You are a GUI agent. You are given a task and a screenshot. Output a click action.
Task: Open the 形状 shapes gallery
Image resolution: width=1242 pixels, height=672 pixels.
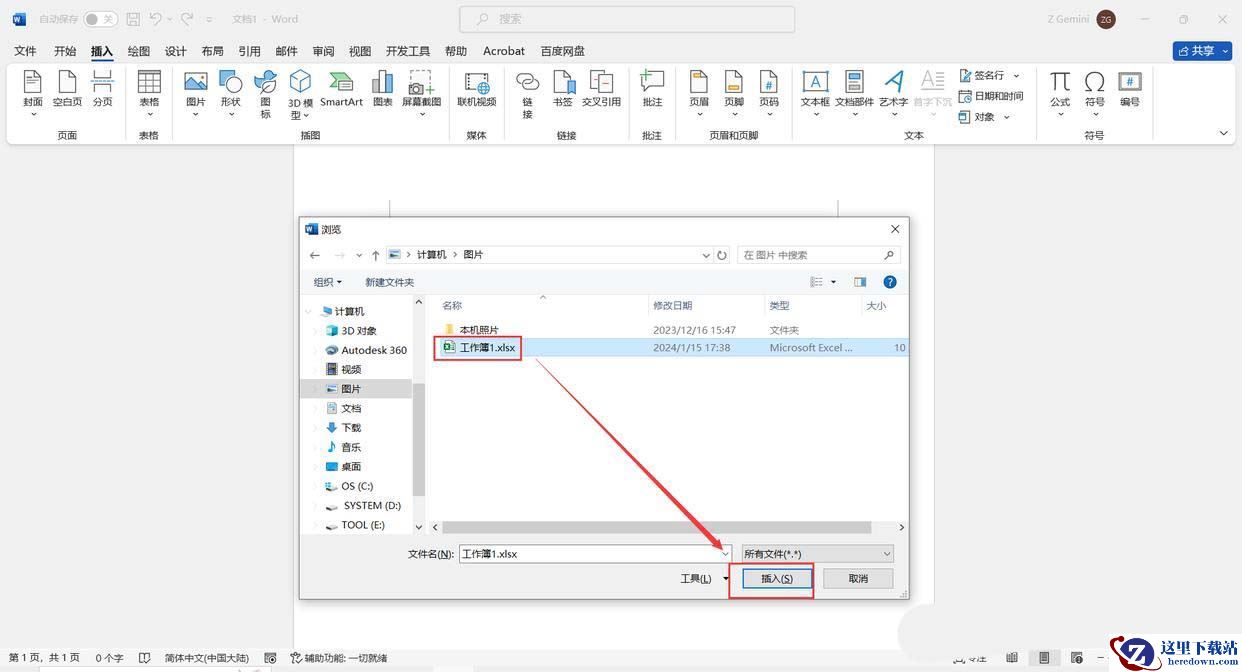point(231,93)
